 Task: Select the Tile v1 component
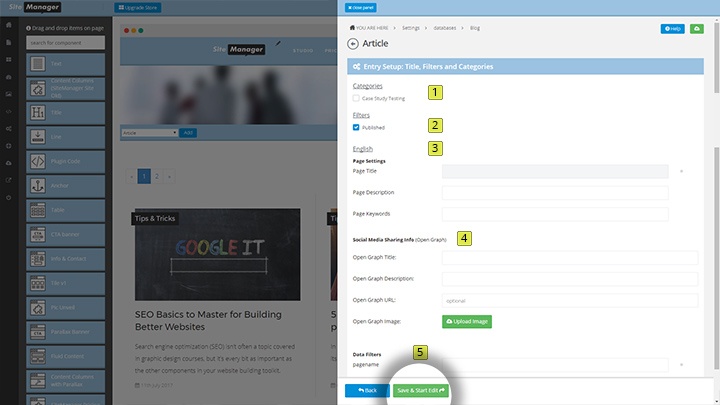point(65,283)
